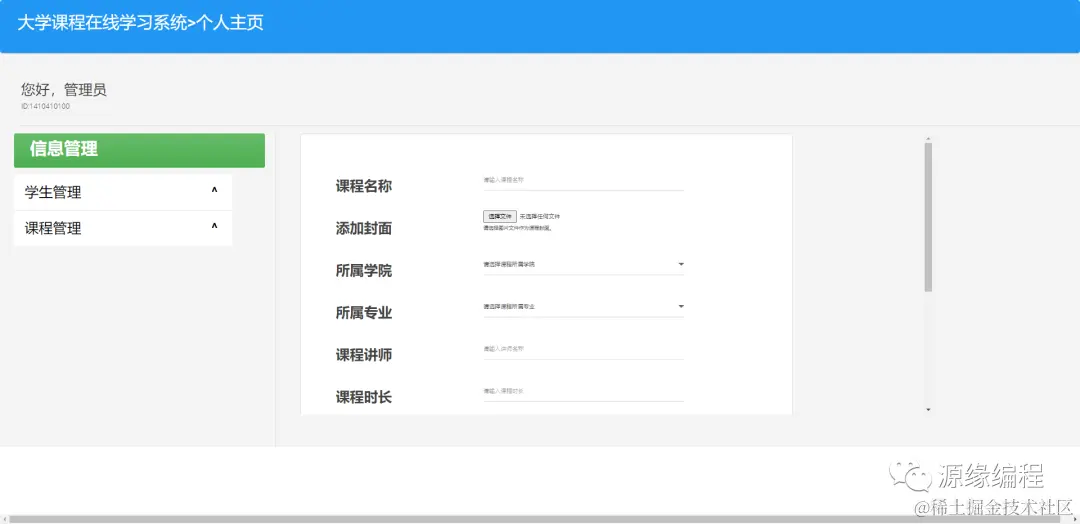
Task: Click the 所属专业 label
Action: 364,313
